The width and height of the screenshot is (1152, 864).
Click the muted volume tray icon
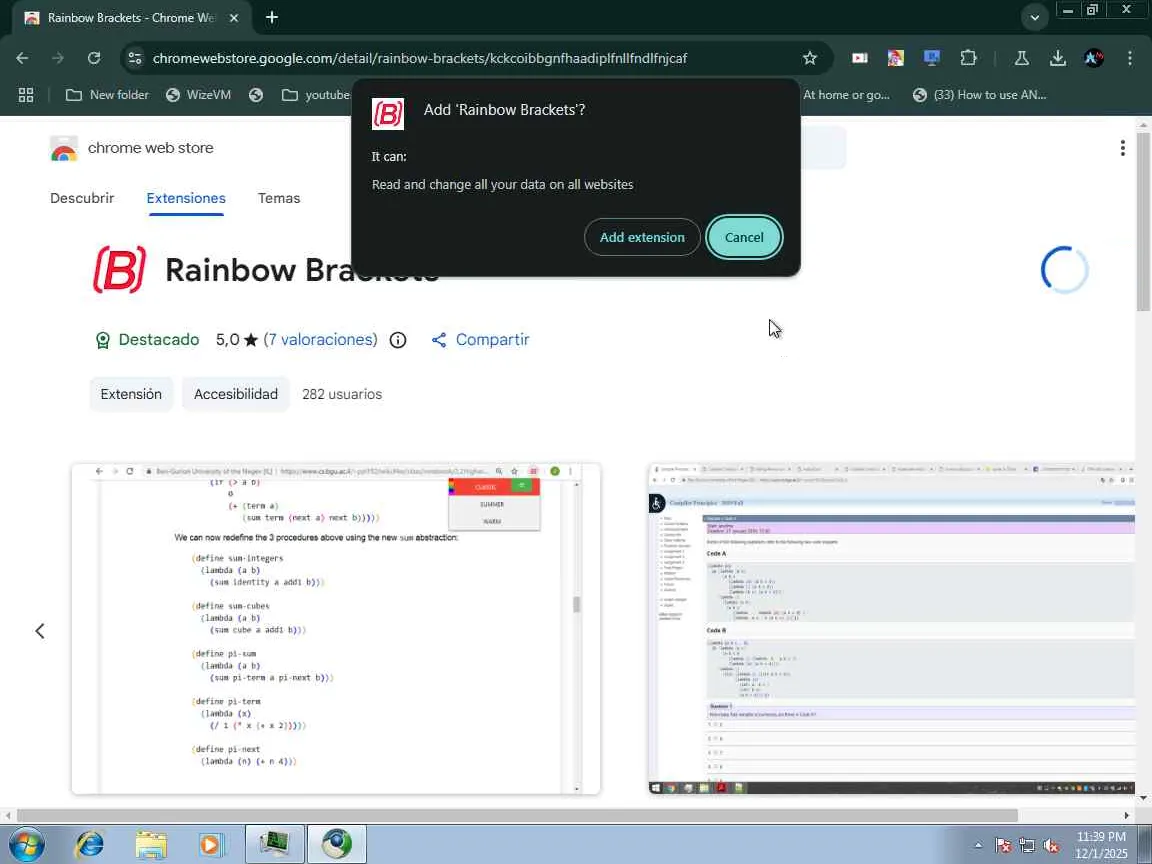[1051, 846]
